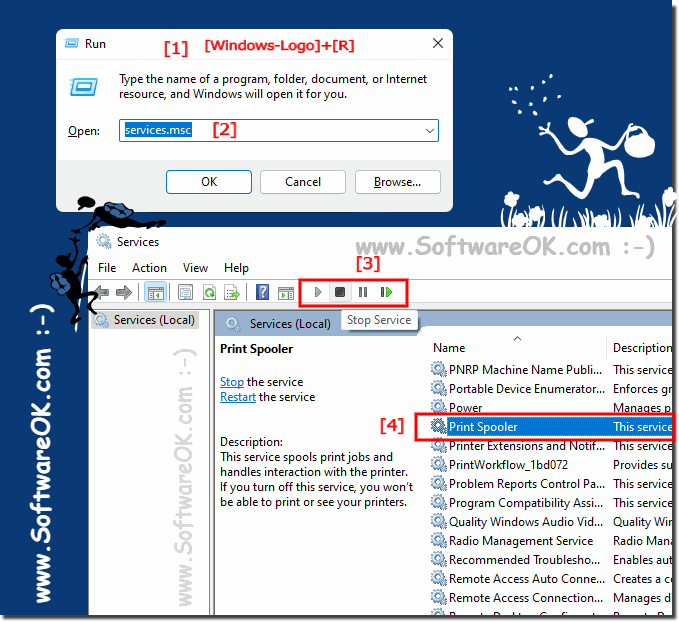This screenshot has height=622, width=679.
Task: Select the Recommended Troublesho... service
Action: click(524, 560)
